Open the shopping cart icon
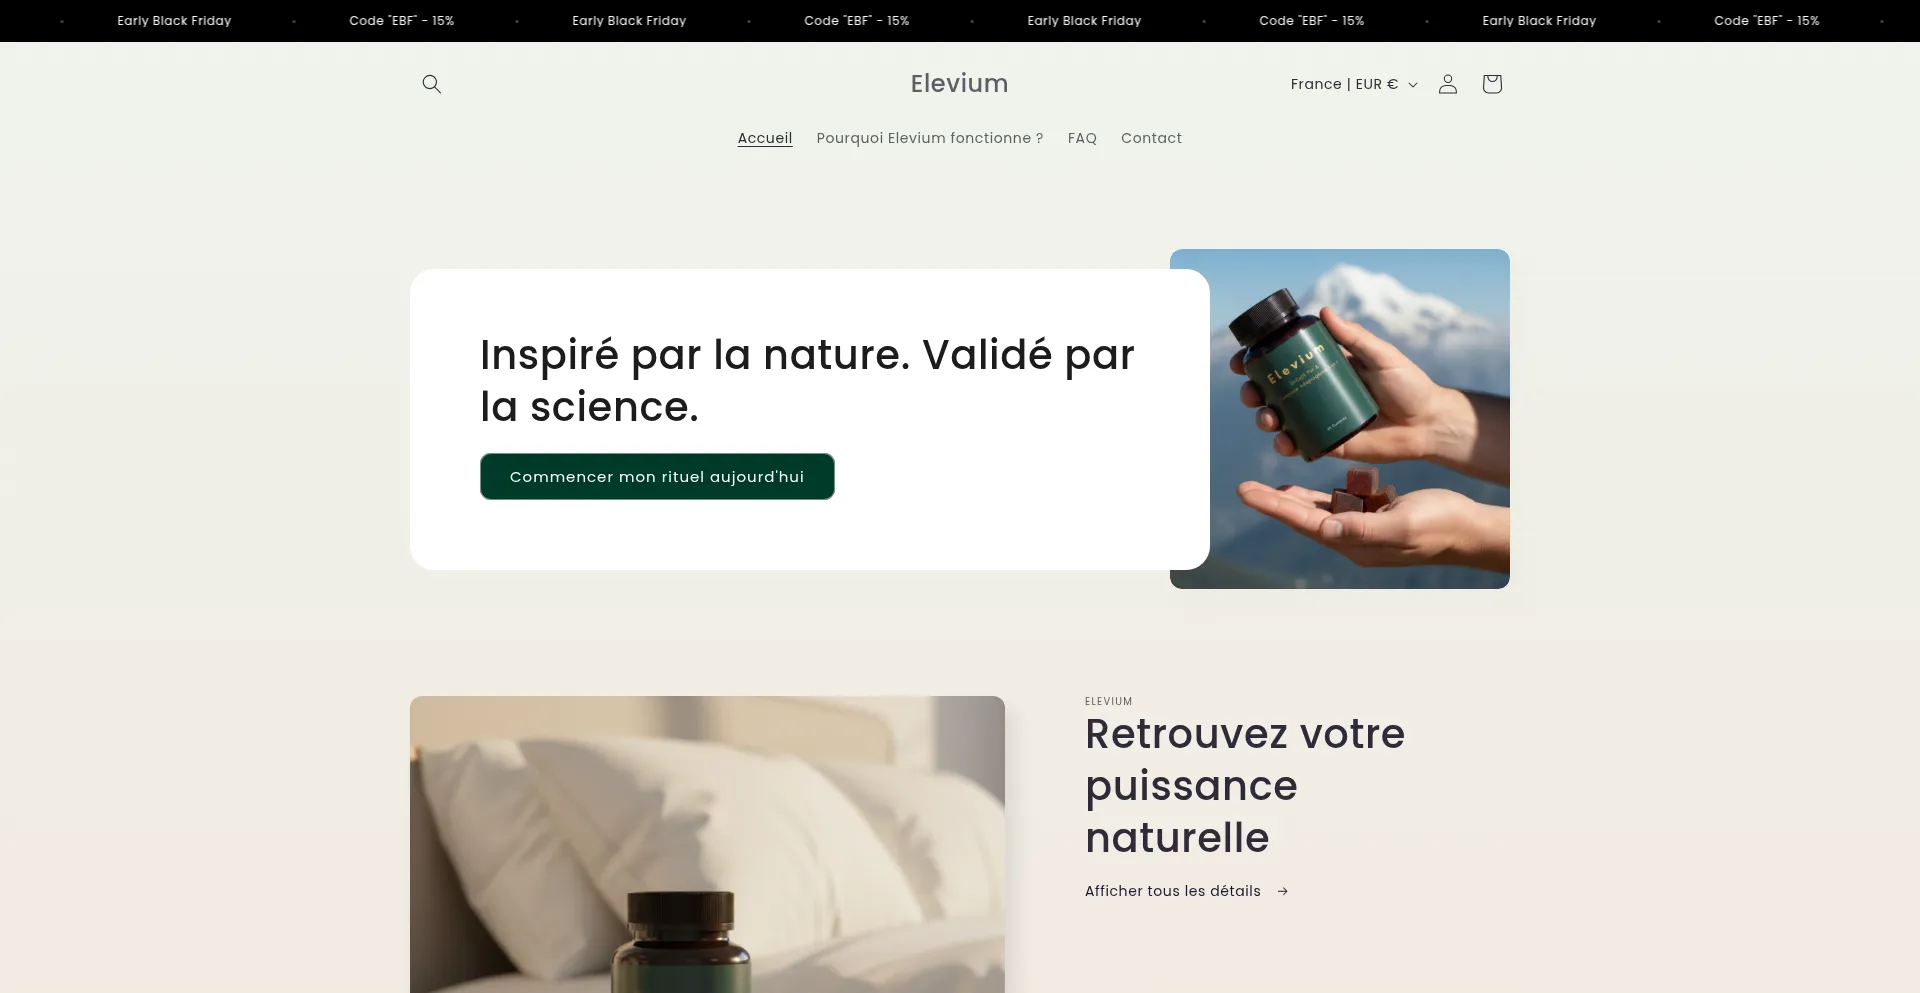The width and height of the screenshot is (1920, 993). pos(1491,84)
